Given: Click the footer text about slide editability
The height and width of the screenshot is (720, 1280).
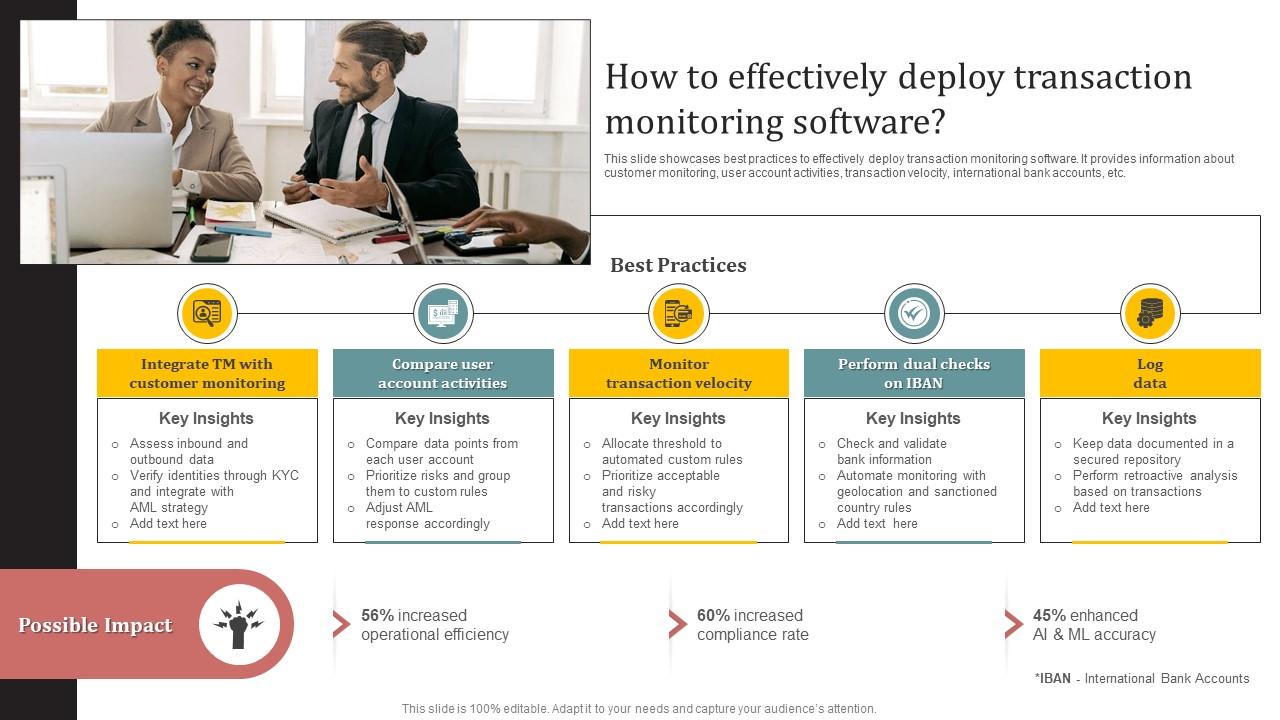Looking at the screenshot, I should coord(639,706).
